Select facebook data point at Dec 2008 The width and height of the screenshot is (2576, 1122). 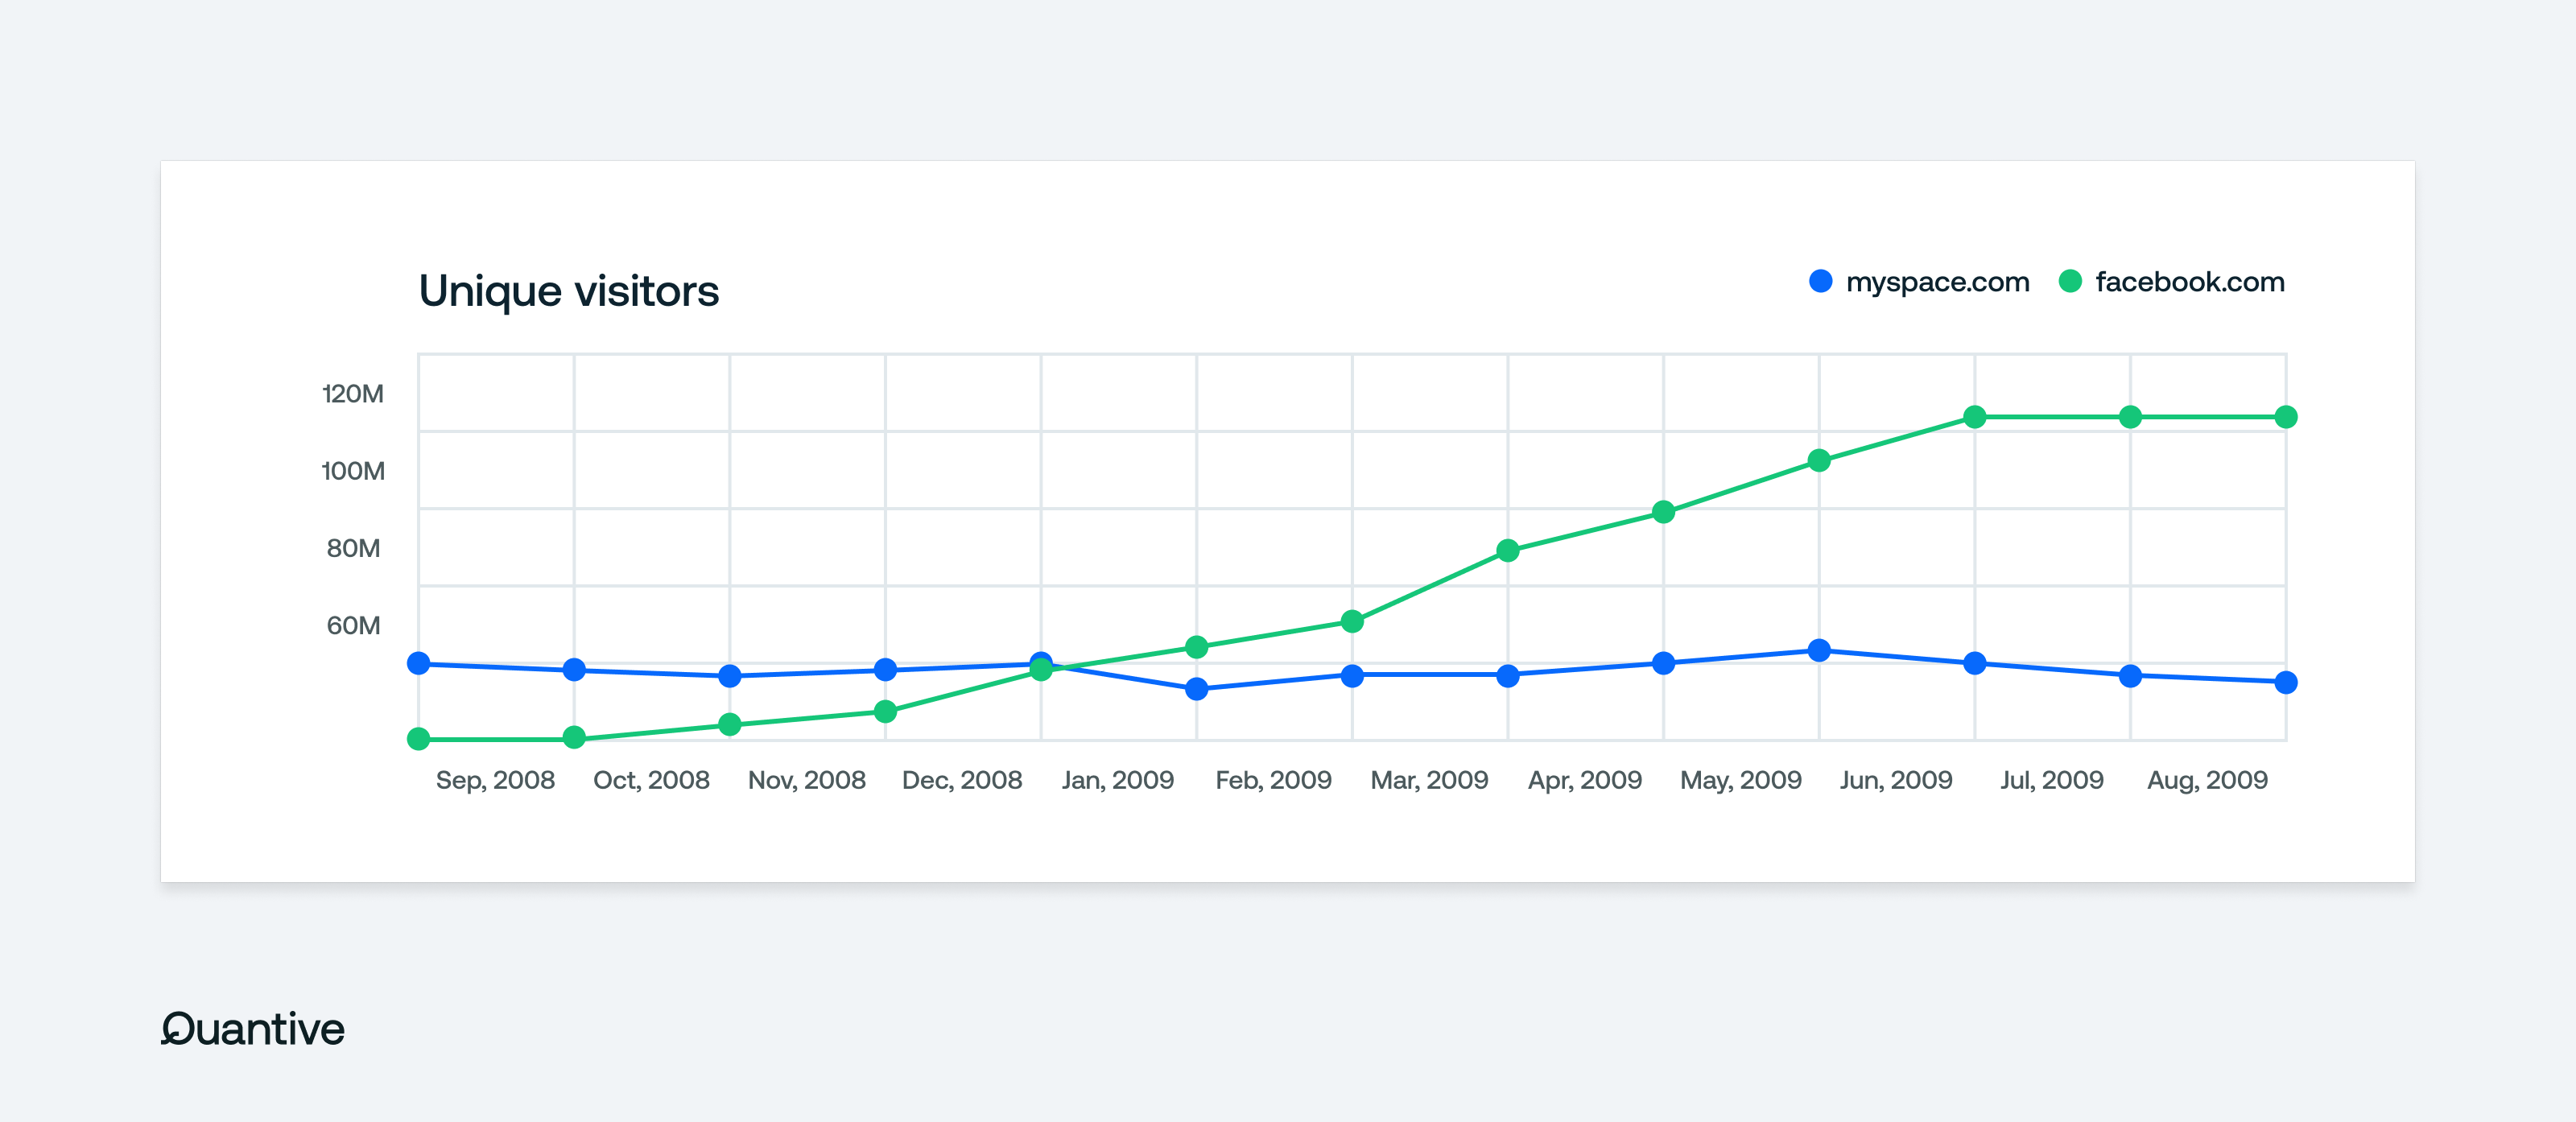(885, 711)
